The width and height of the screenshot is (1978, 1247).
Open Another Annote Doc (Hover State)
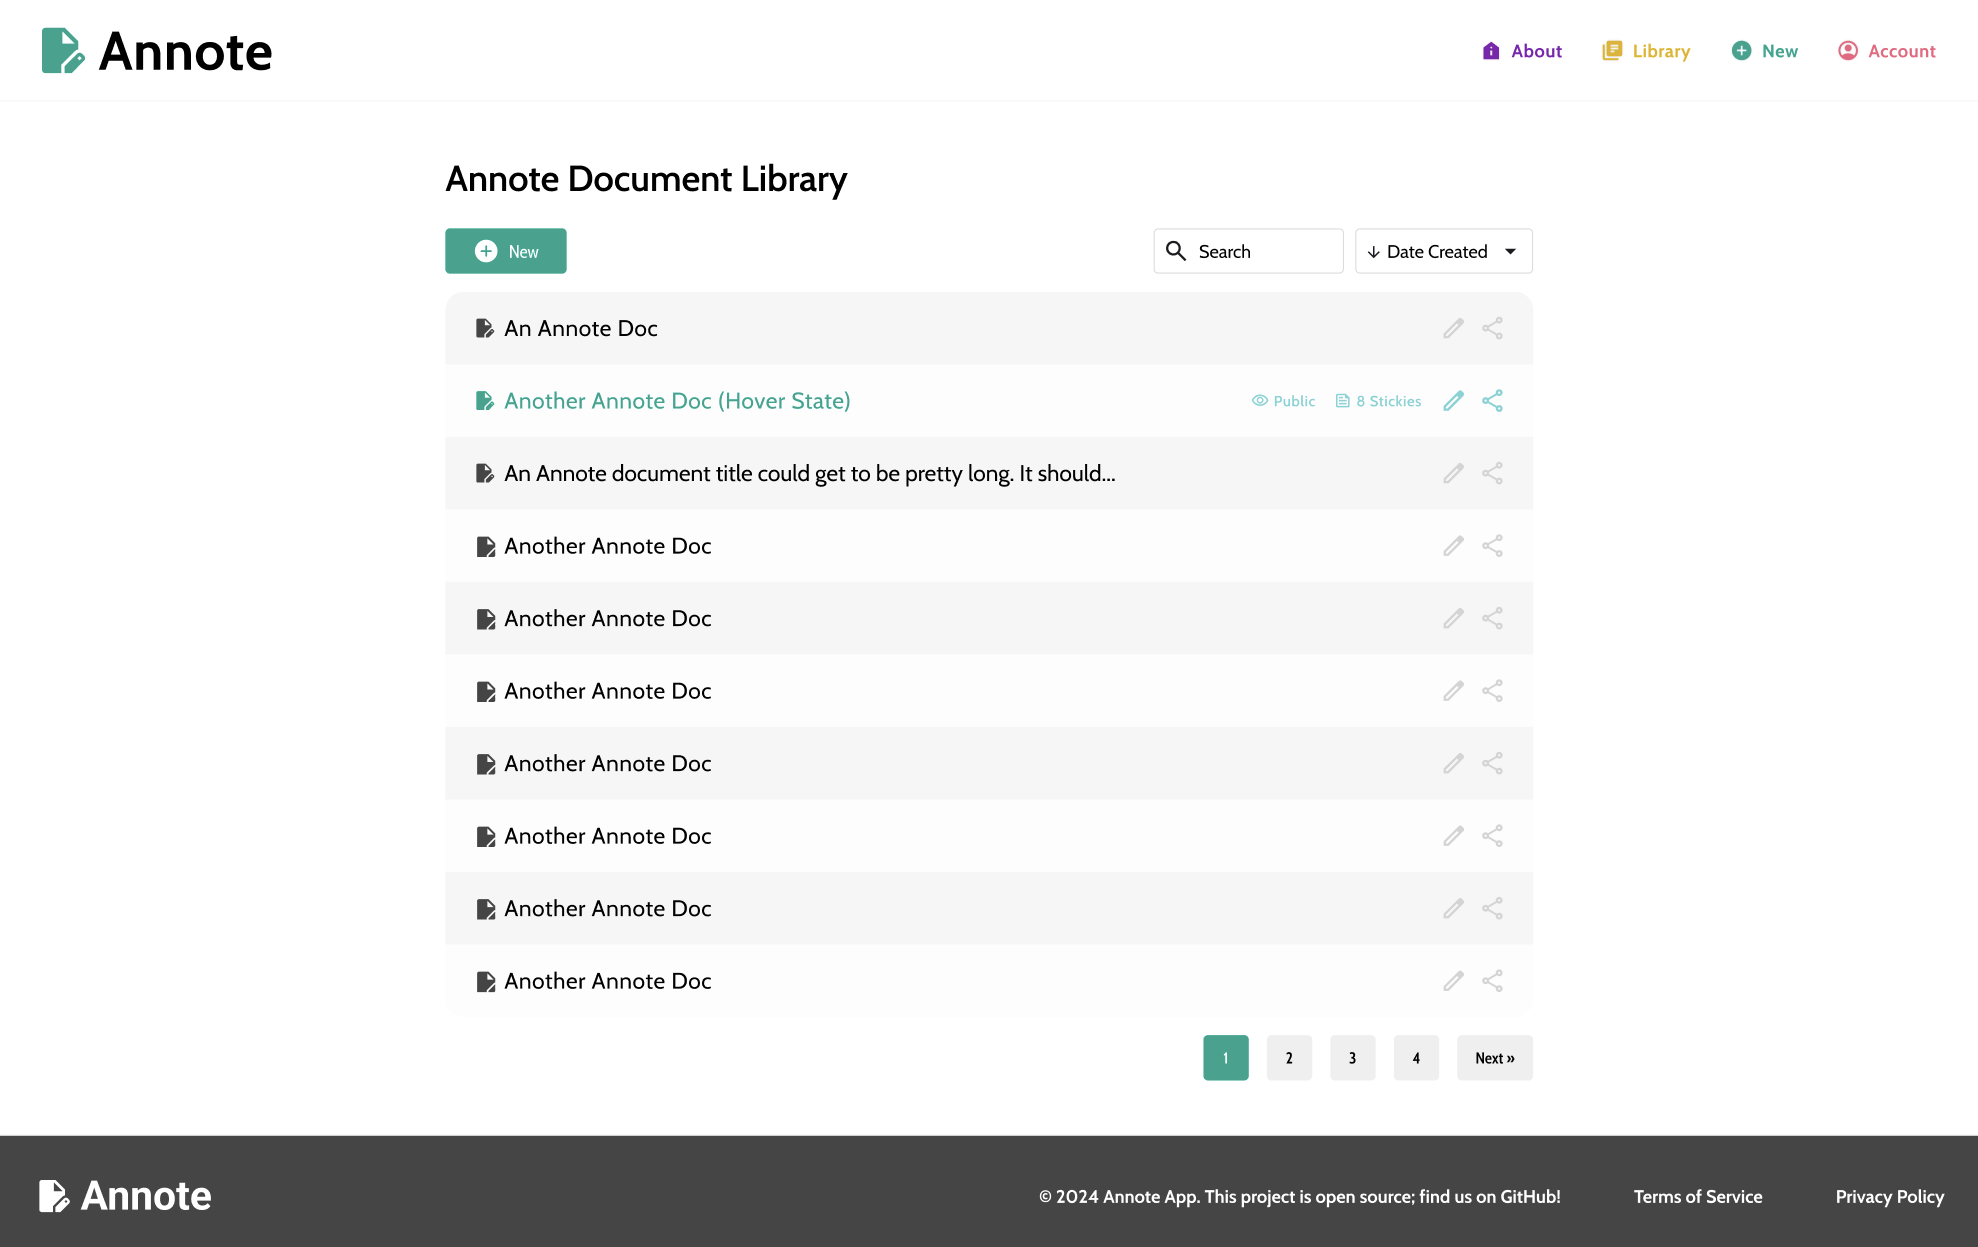pyautogui.click(x=677, y=401)
